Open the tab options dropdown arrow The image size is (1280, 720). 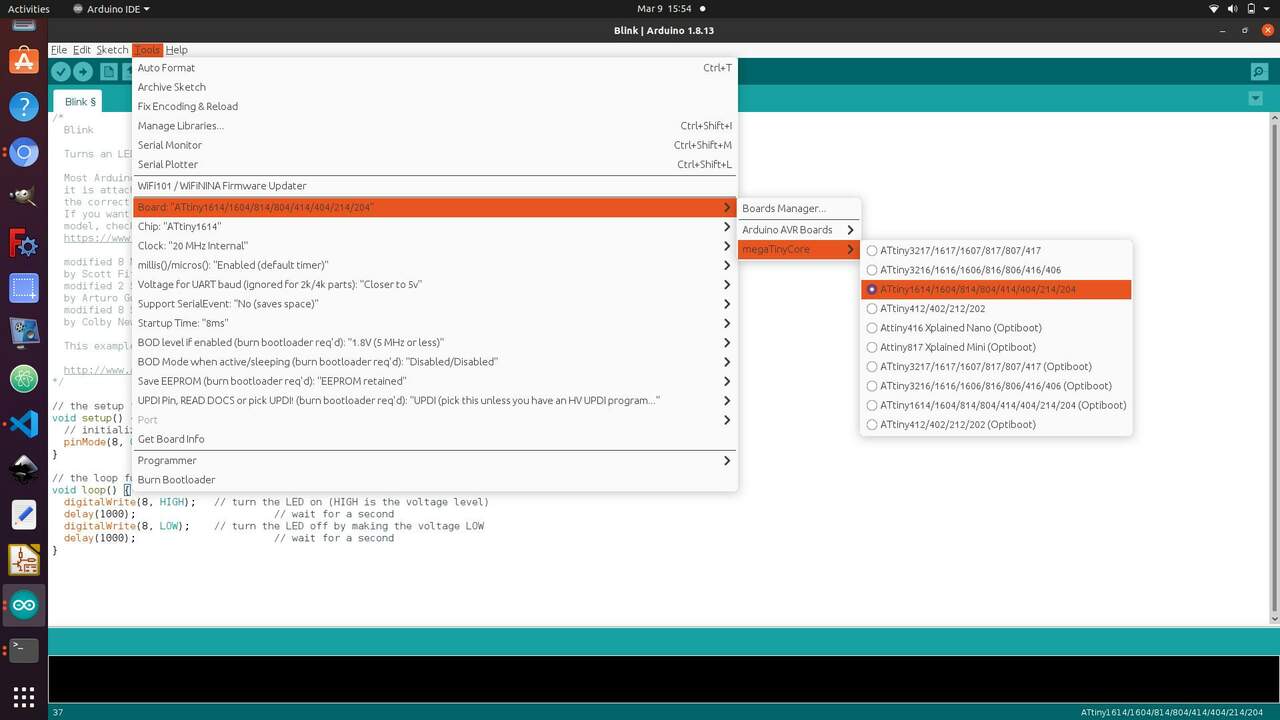click(x=1256, y=99)
